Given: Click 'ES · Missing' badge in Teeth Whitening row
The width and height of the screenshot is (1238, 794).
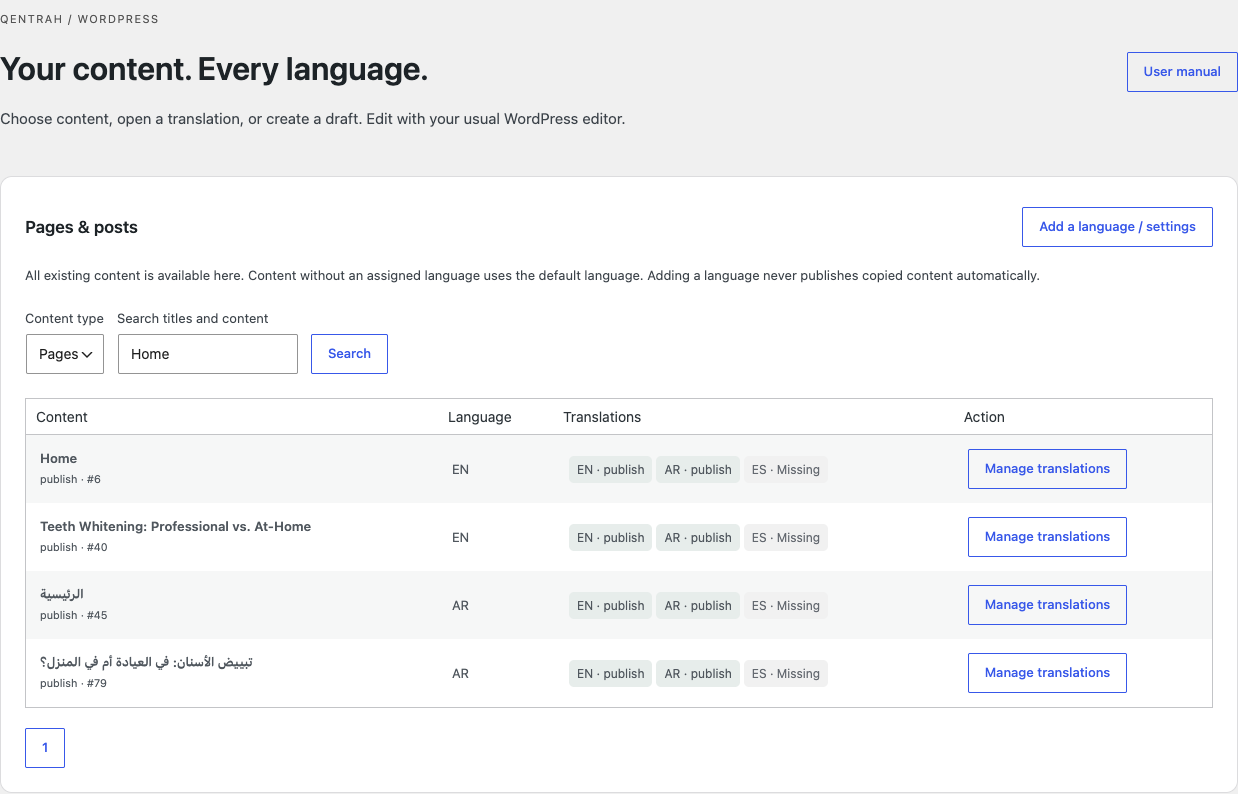Looking at the screenshot, I should (x=786, y=538).
